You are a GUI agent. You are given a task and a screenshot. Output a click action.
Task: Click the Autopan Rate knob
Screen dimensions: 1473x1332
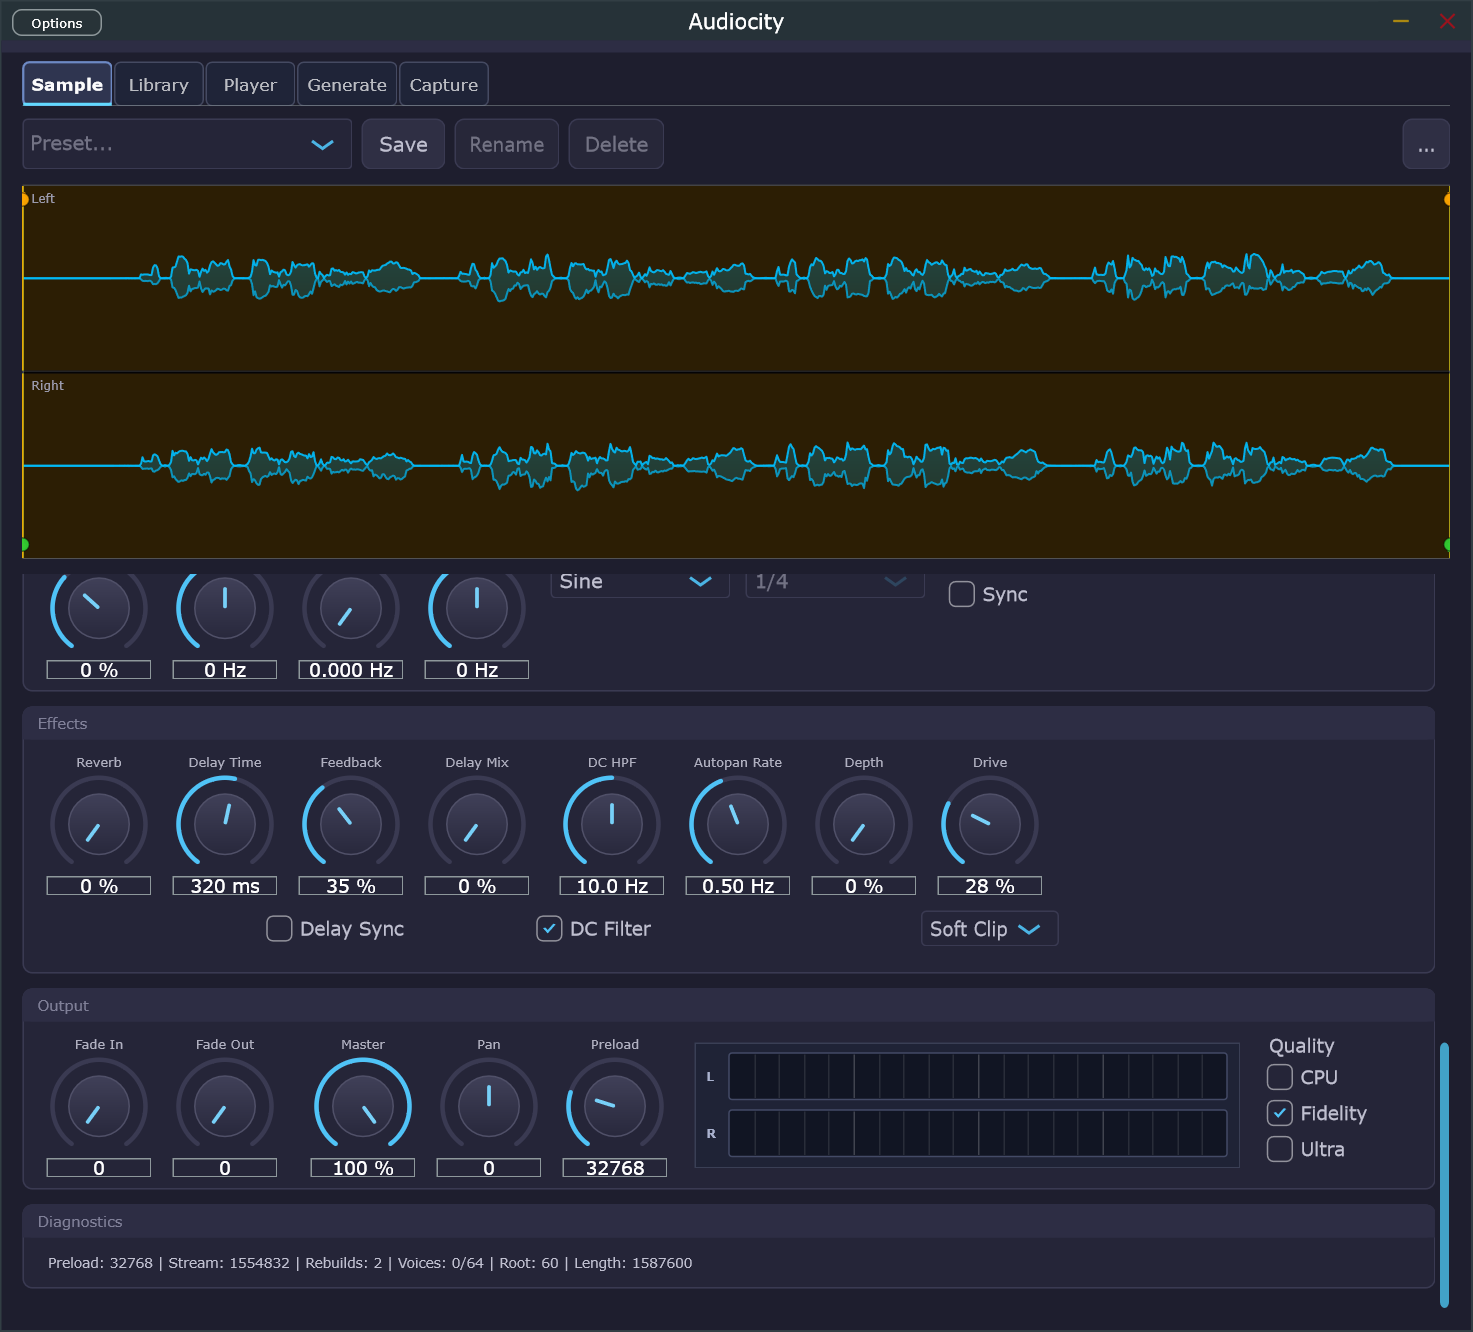[x=738, y=825]
